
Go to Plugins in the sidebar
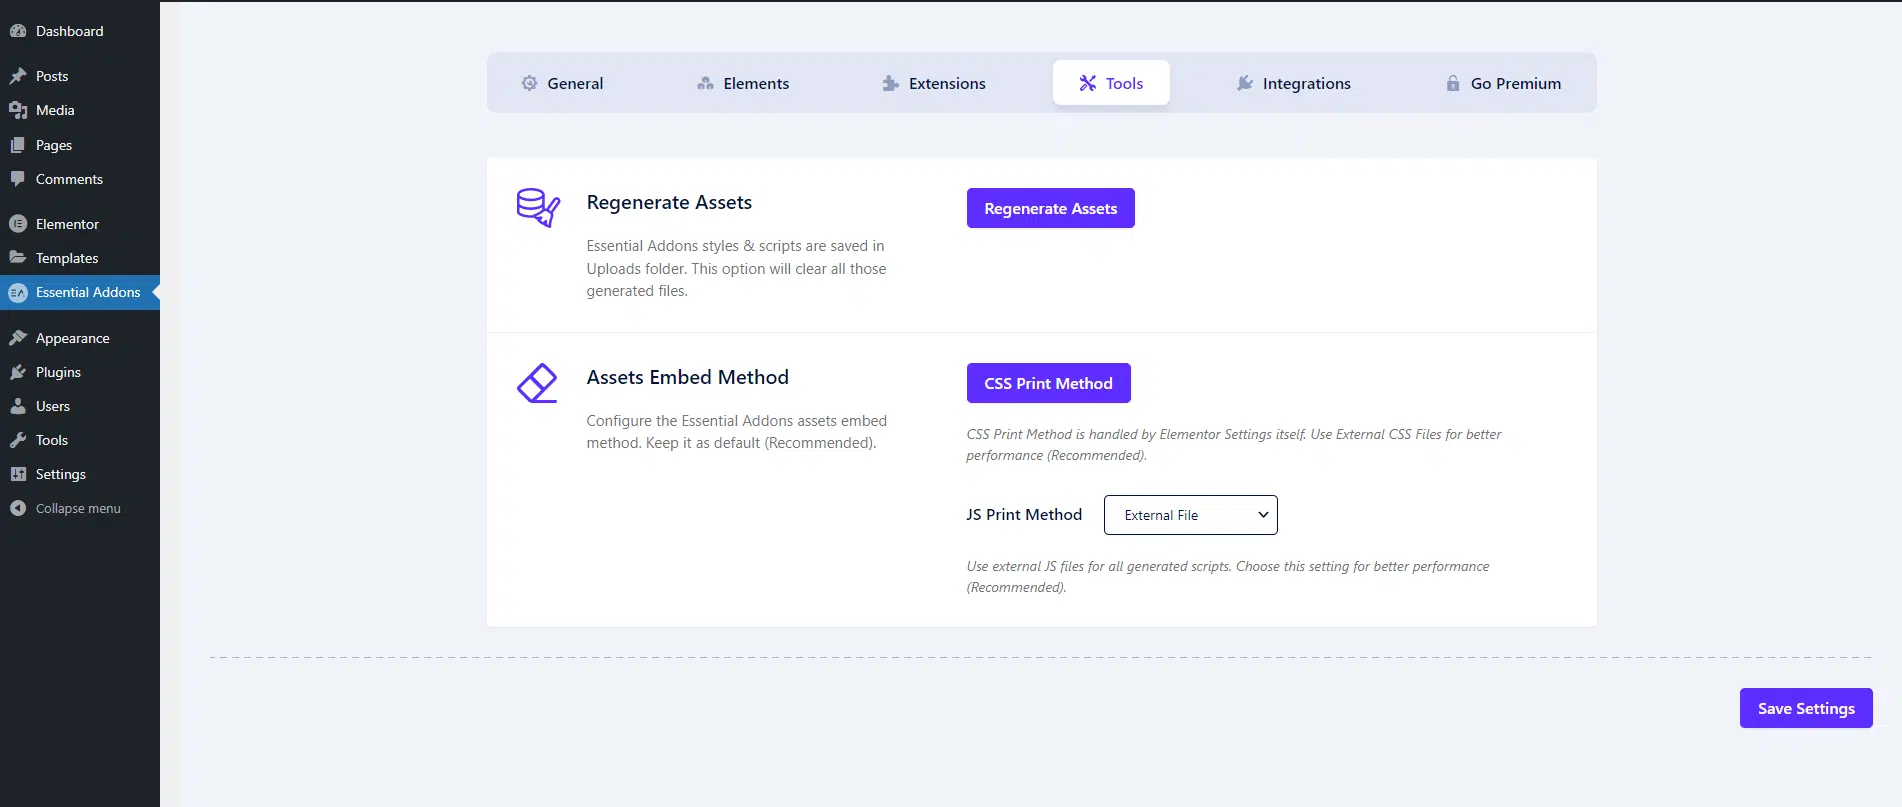80,372
